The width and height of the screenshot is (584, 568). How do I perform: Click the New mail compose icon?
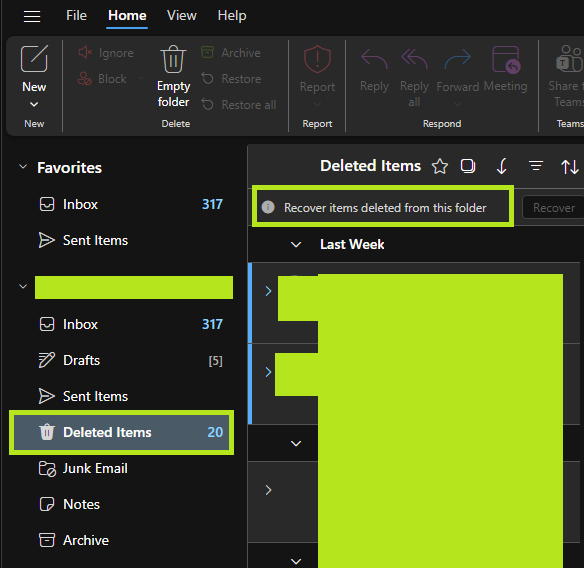click(x=34, y=58)
